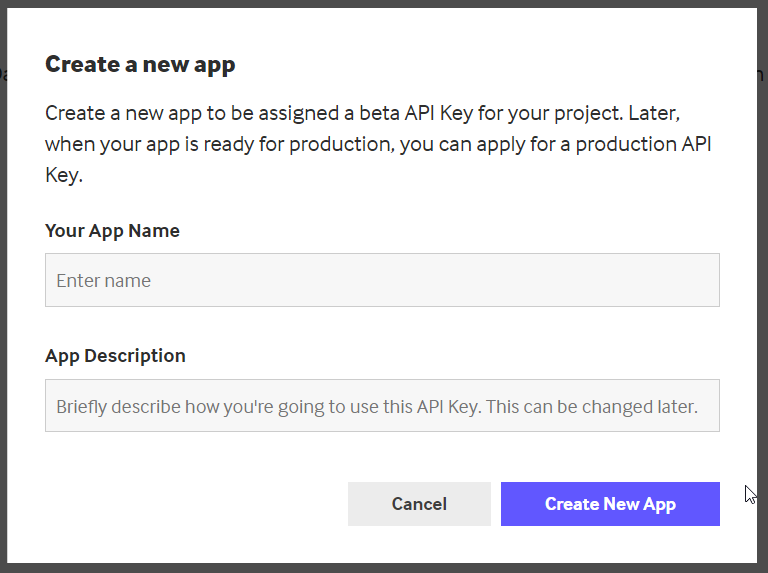Image resolution: width=768 pixels, height=573 pixels.
Task: Click the Your App Name input field
Action: tap(382, 280)
